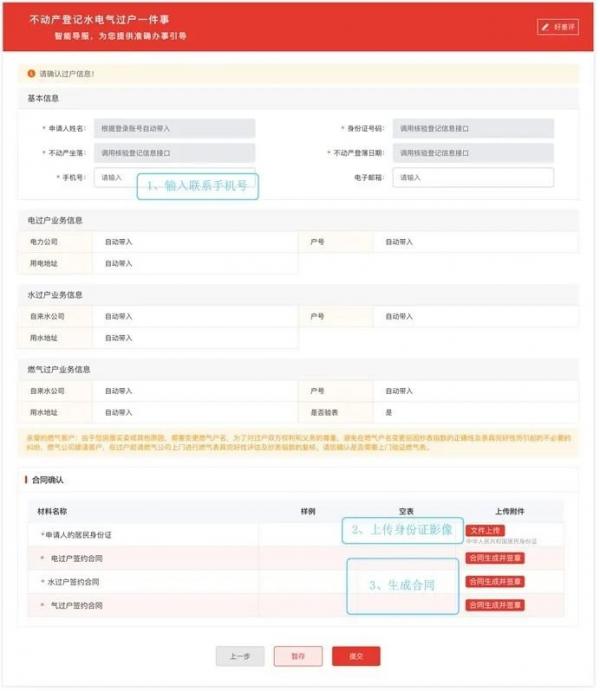
Task: Focus the 申请人姓名 field
Action: point(174,128)
